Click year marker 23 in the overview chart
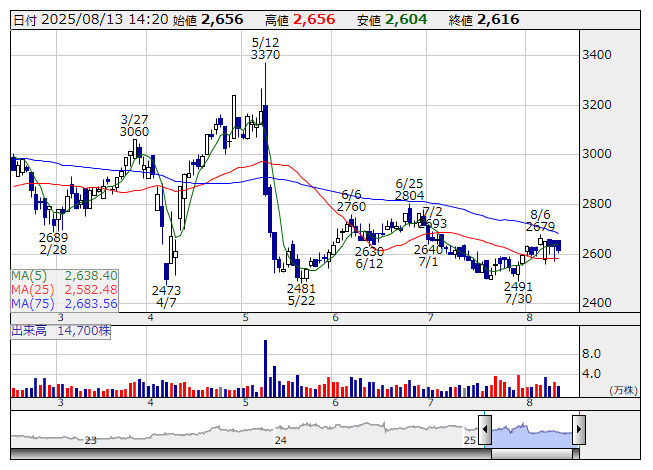 click(x=90, y=440)
